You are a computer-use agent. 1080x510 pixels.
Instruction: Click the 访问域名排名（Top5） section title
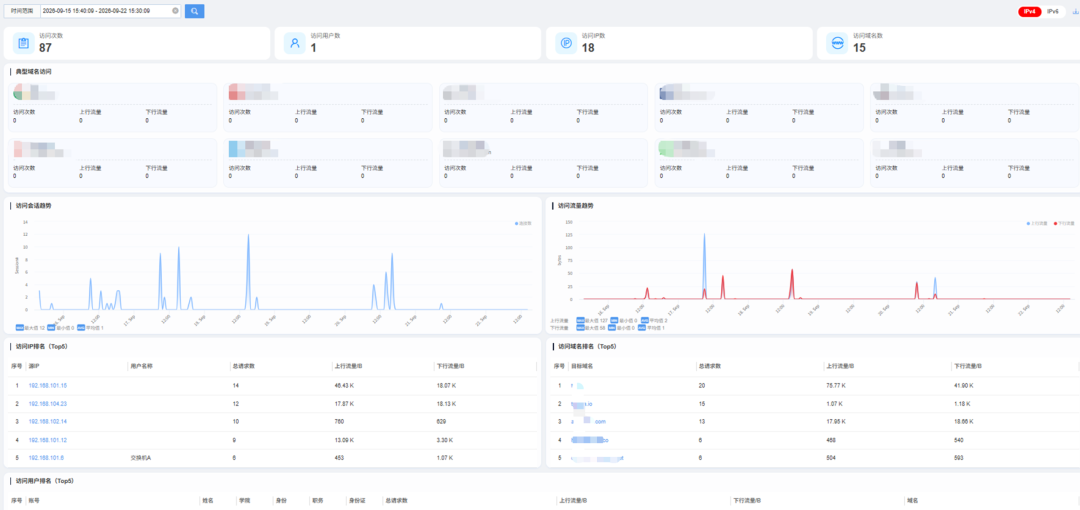587,347
